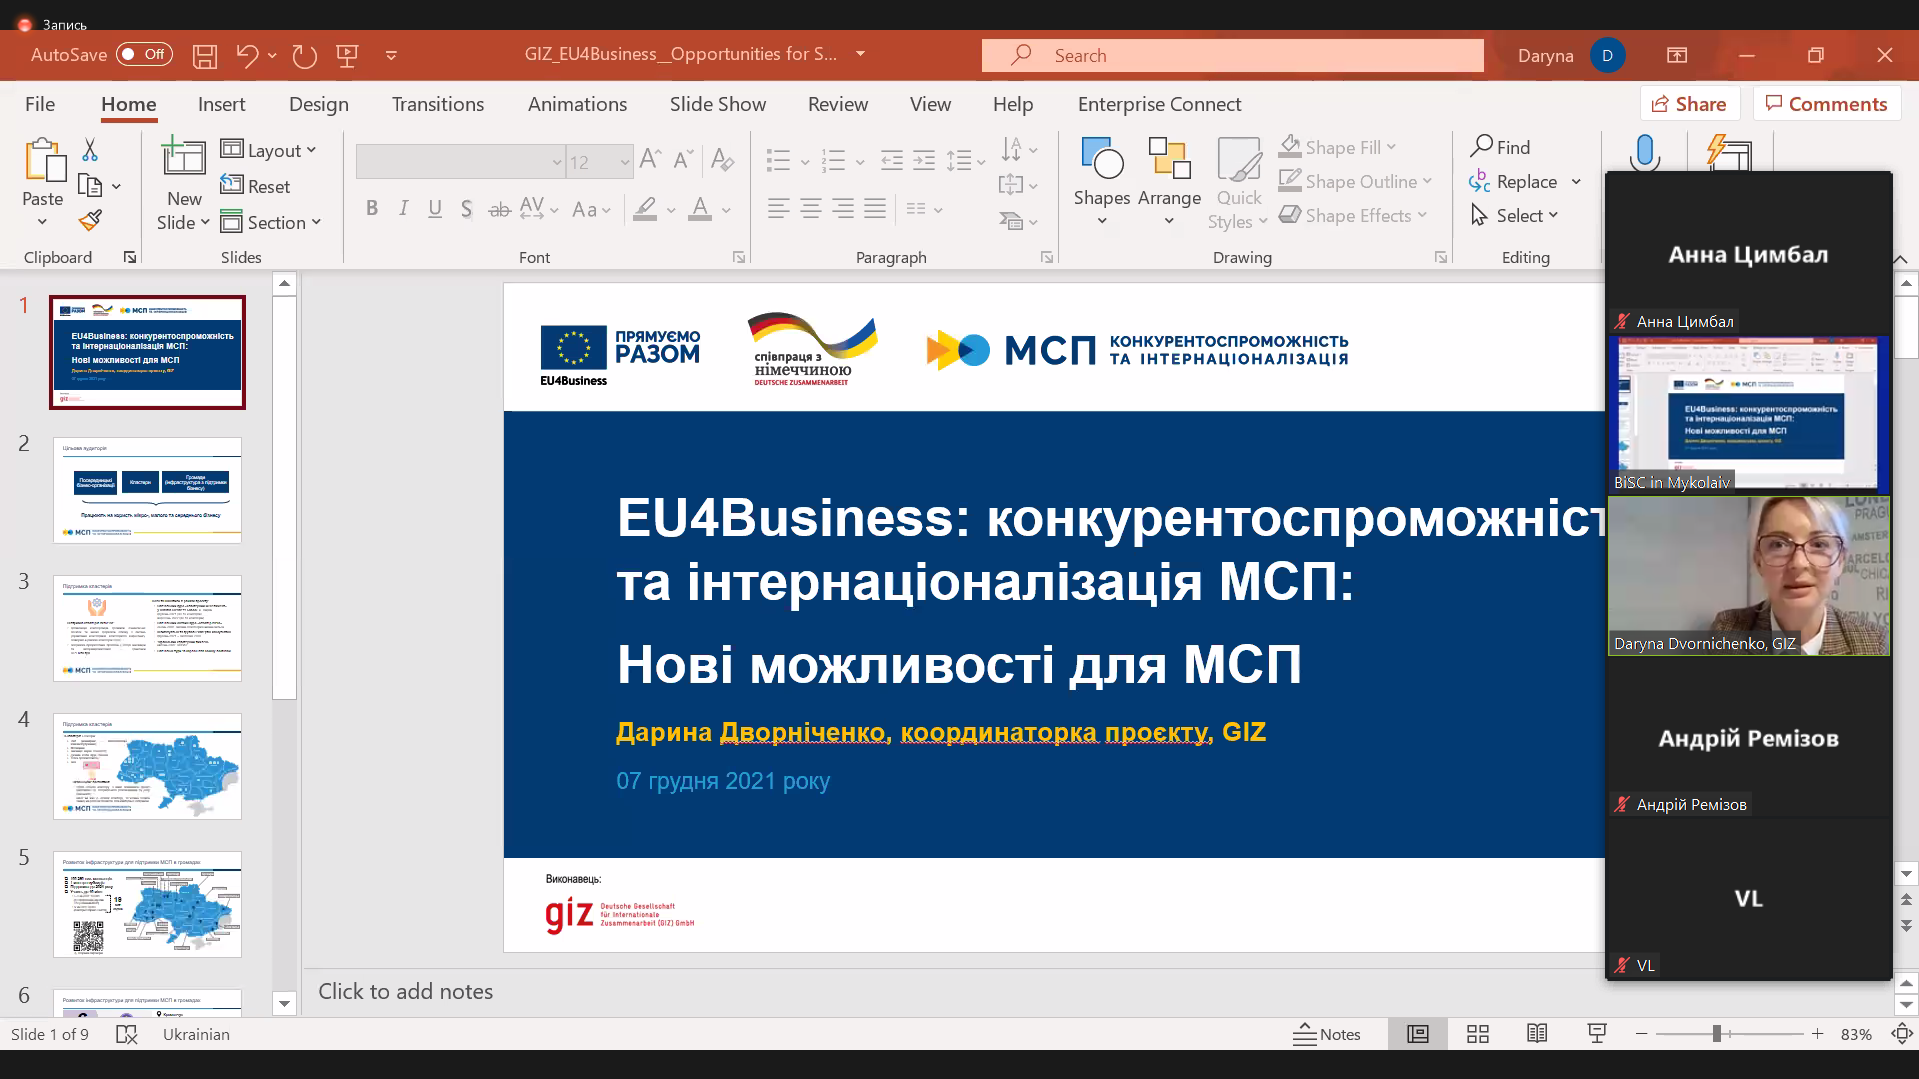The width and height of the screenshot is (1919, 1079).
Task: Click the Arrange icon
Action: pyautogui.click(x=1169, y=159)
